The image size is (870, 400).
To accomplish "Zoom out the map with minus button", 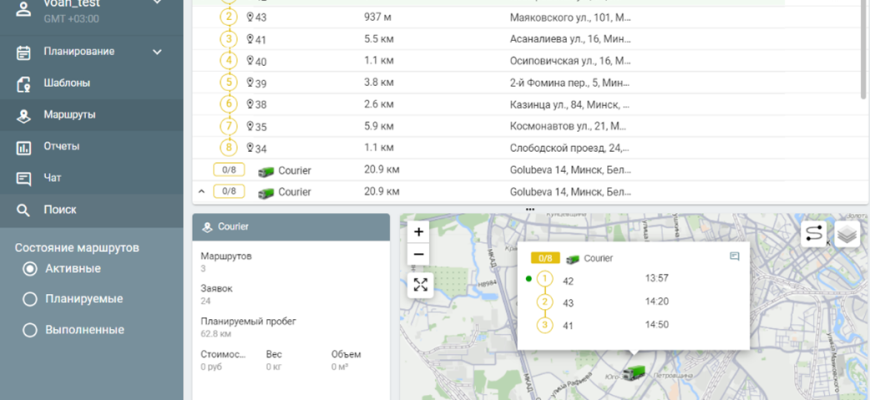I will point(419,254).
